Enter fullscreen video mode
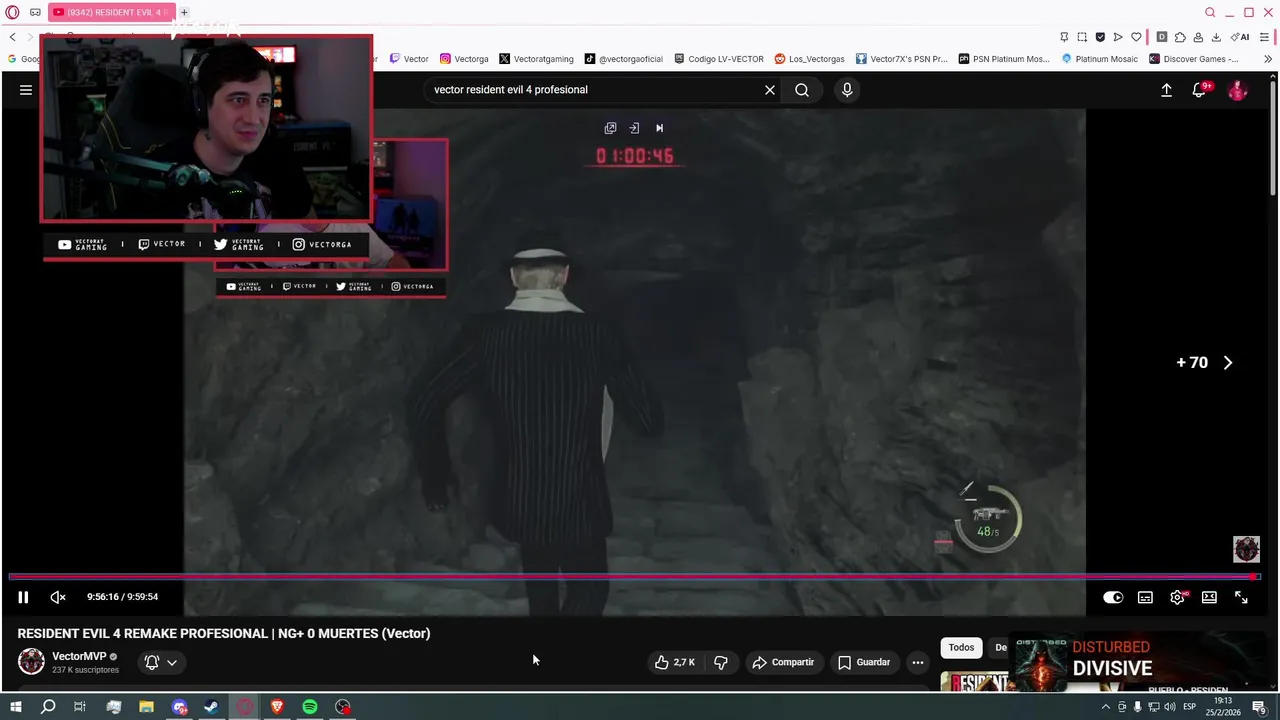This screenshot has width=1280, height=720. 1241,597
